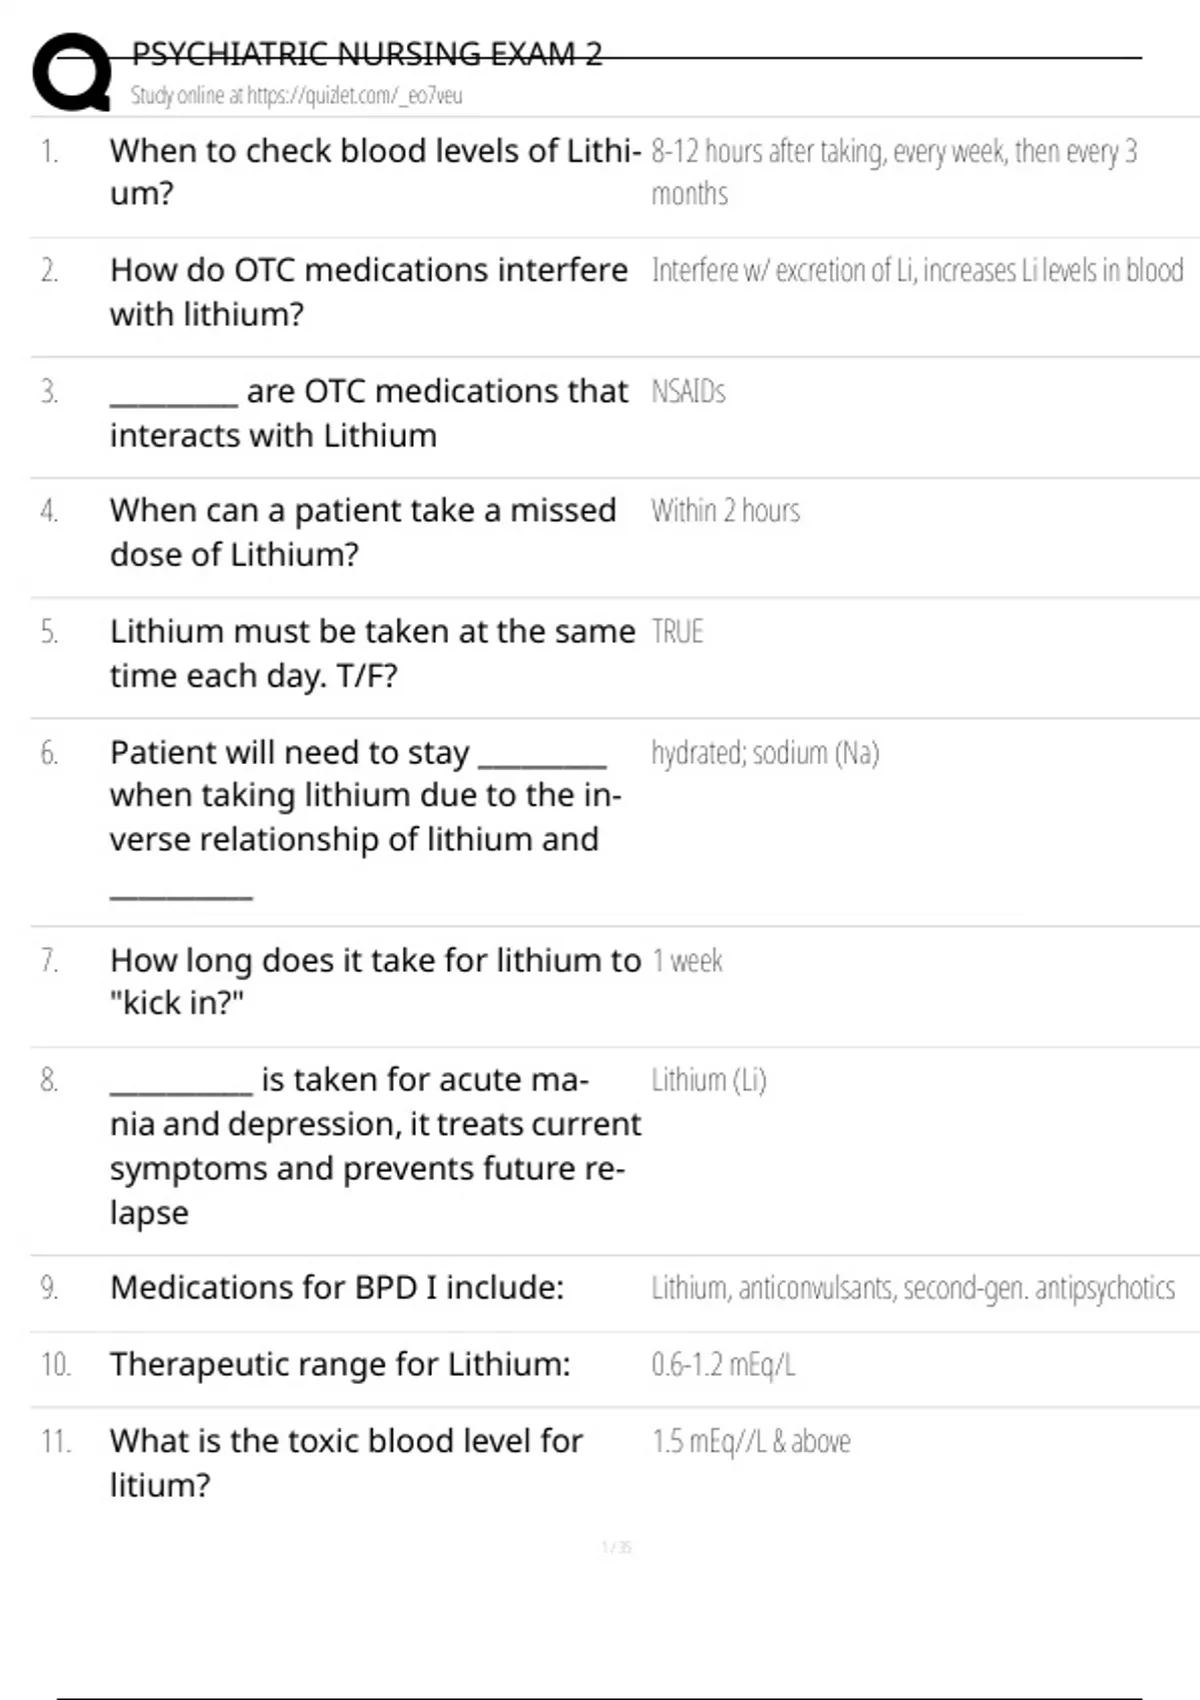This screenshot has height=1700, width=1200.
Task: Click the Quizlet Q logo
Action: pos(72,72)
